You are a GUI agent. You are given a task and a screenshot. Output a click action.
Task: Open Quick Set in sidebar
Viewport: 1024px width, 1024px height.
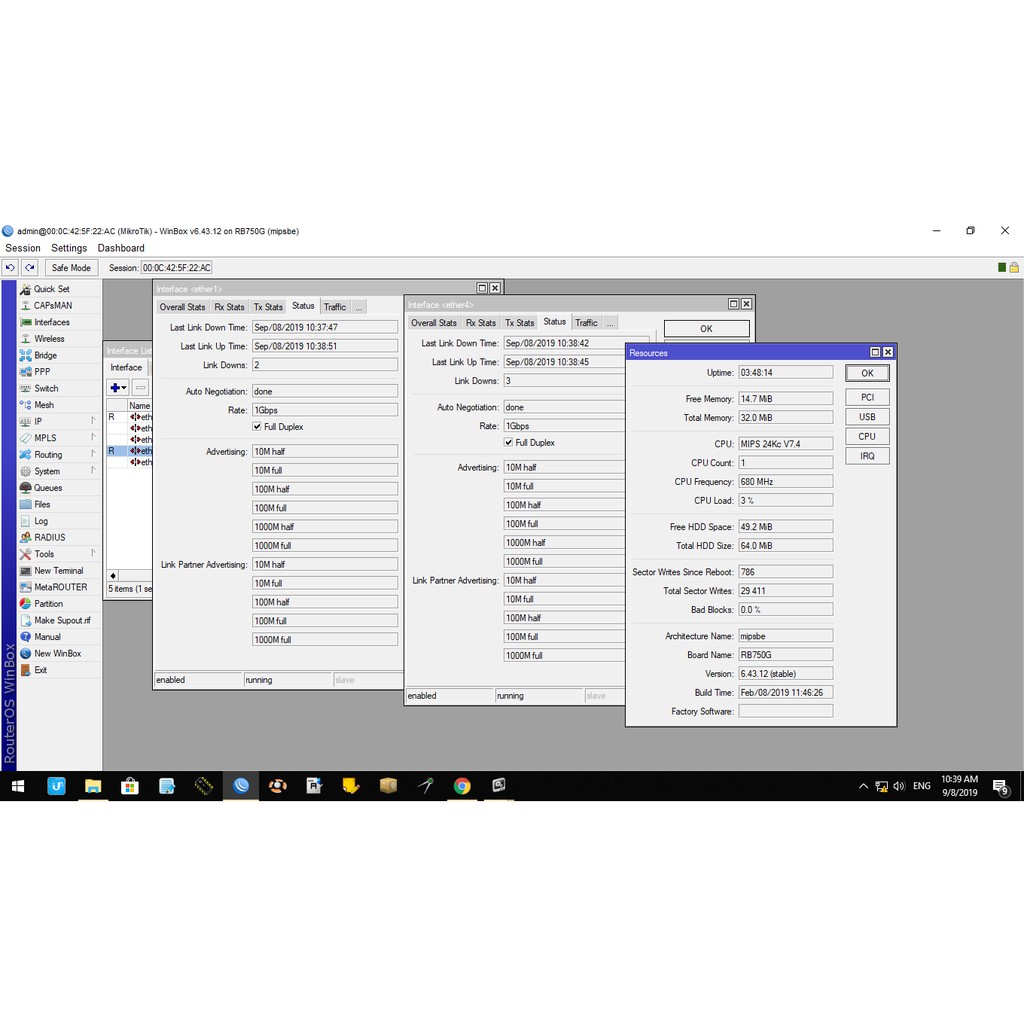[51, 289]
